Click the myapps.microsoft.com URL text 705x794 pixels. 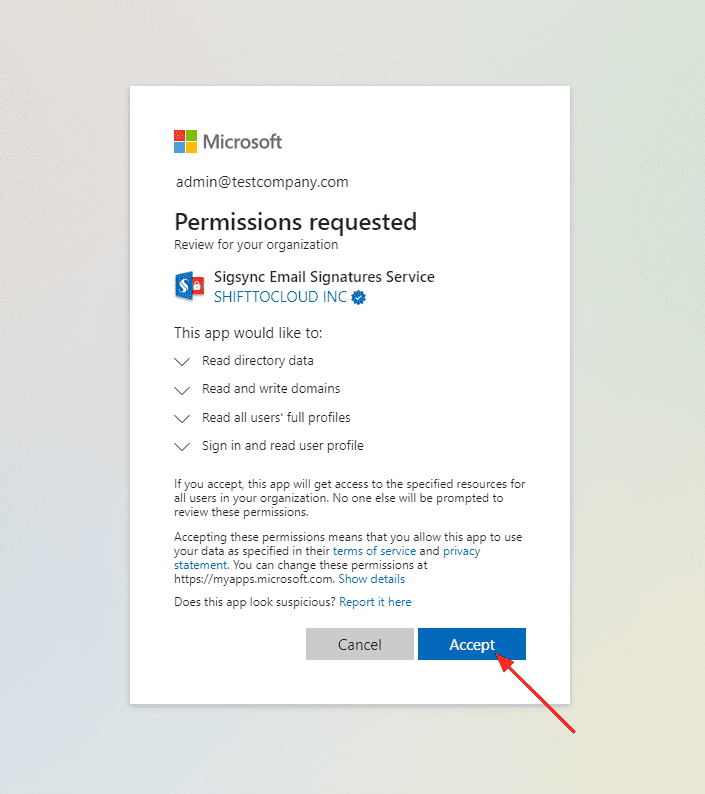point(254,579)
